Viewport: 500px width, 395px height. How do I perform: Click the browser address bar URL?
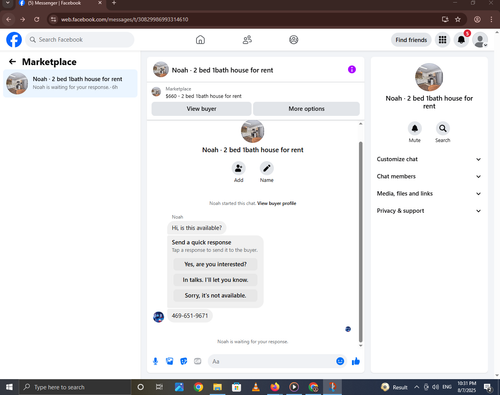(124, 19)
